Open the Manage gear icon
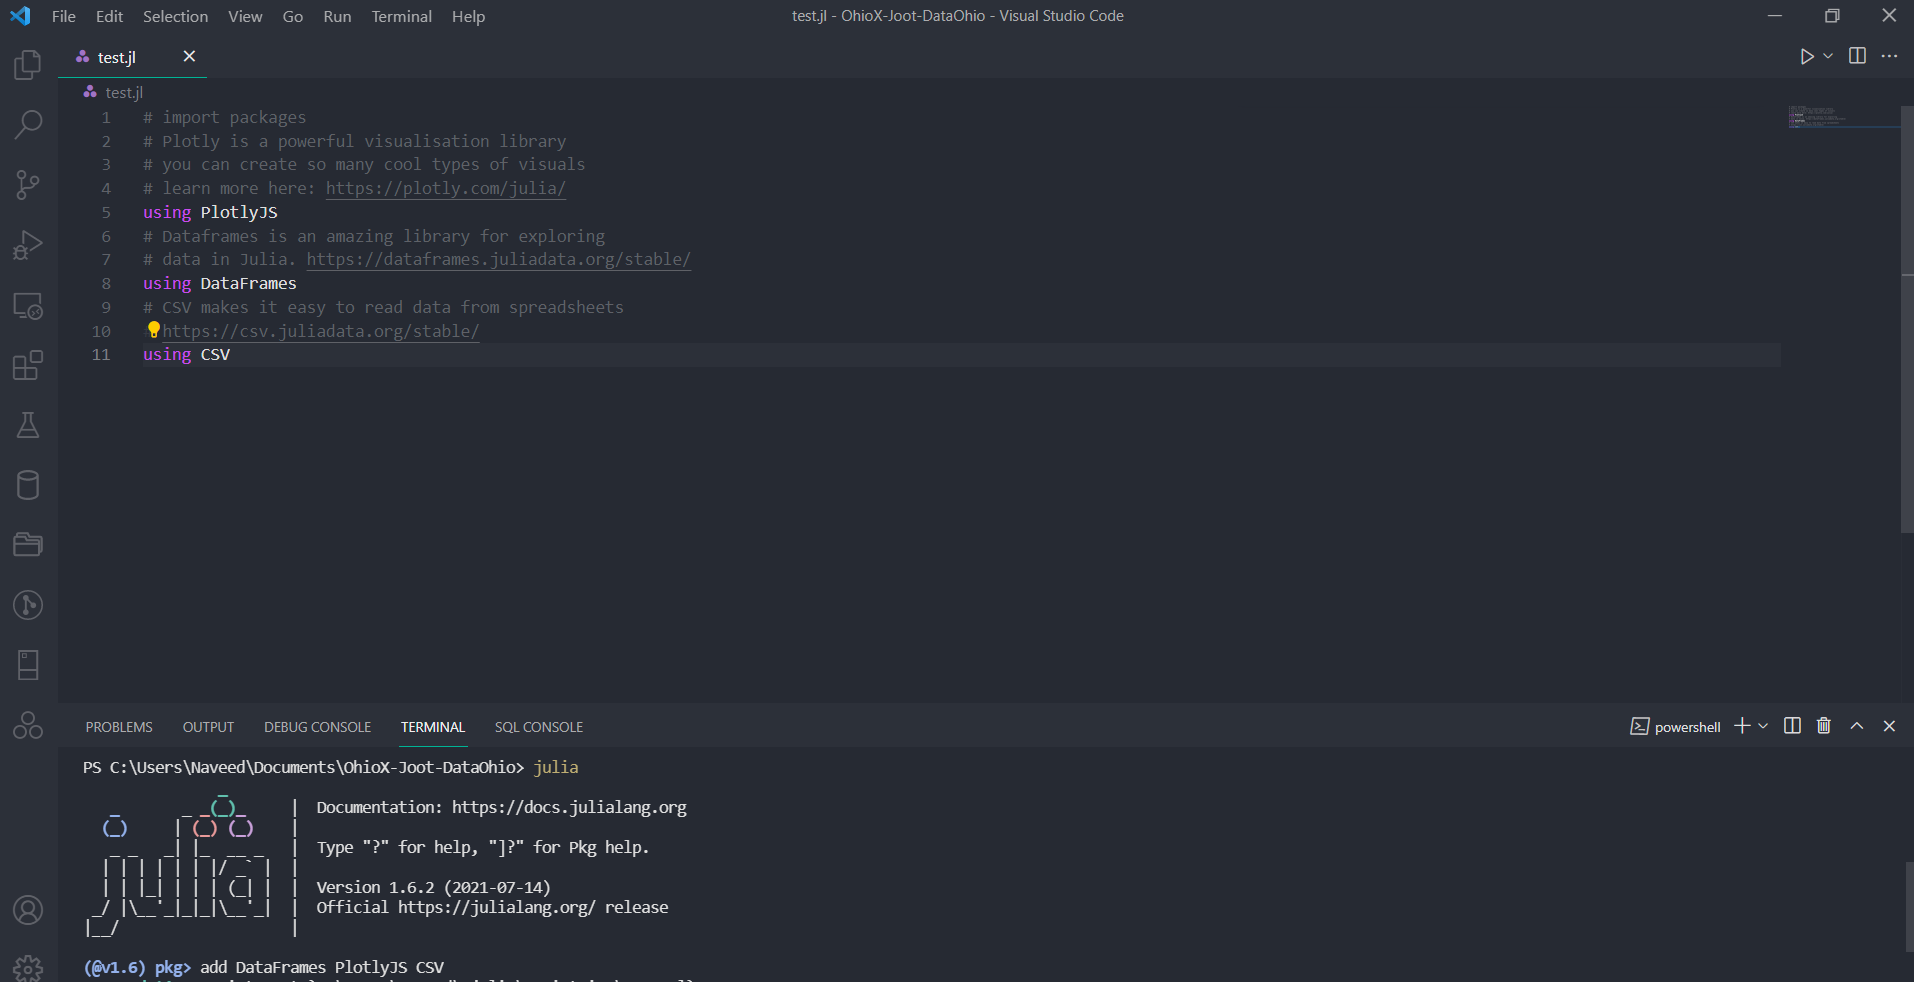The height and width of the screenshot is (982, 1914). (x=28, y=968)
